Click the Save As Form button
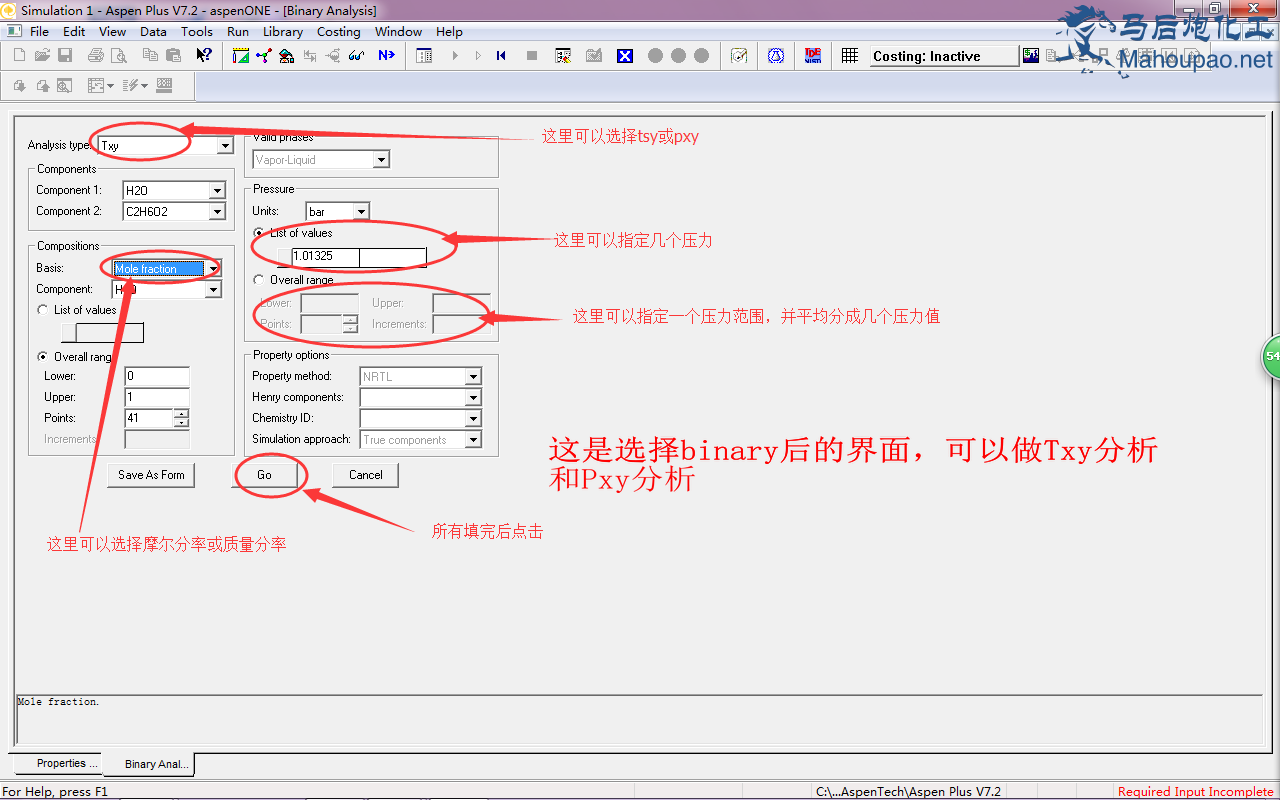 151,475
